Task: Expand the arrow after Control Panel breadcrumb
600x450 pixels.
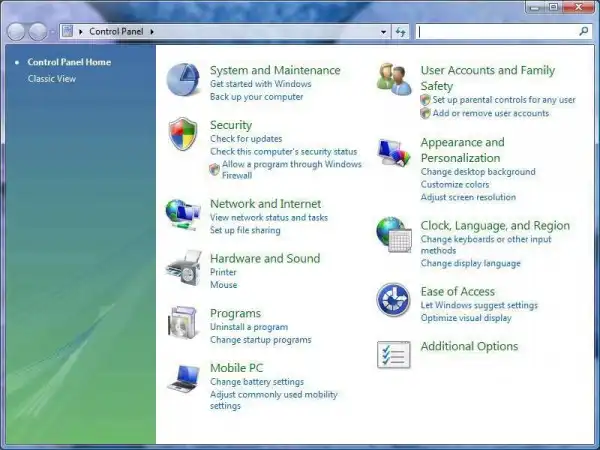Action: point(152,32)
